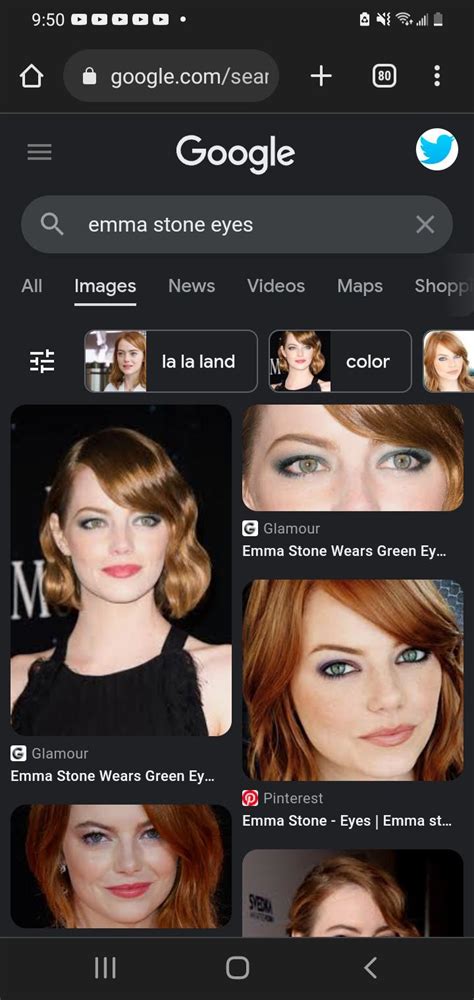Open bottom-right partially visible image
The width and height of the screenshot is (474, 1000).
353,893
